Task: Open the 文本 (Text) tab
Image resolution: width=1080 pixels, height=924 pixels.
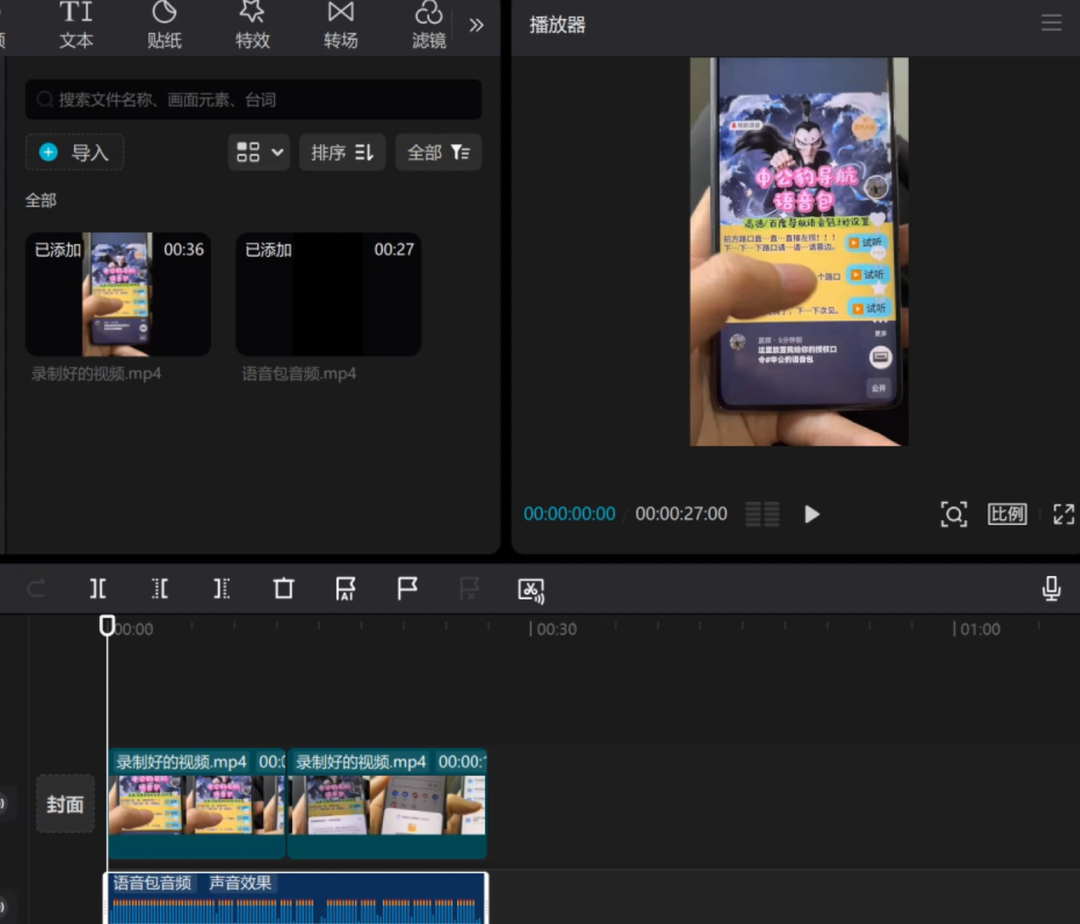Action: pyautogui.click(x=76, y=25)
